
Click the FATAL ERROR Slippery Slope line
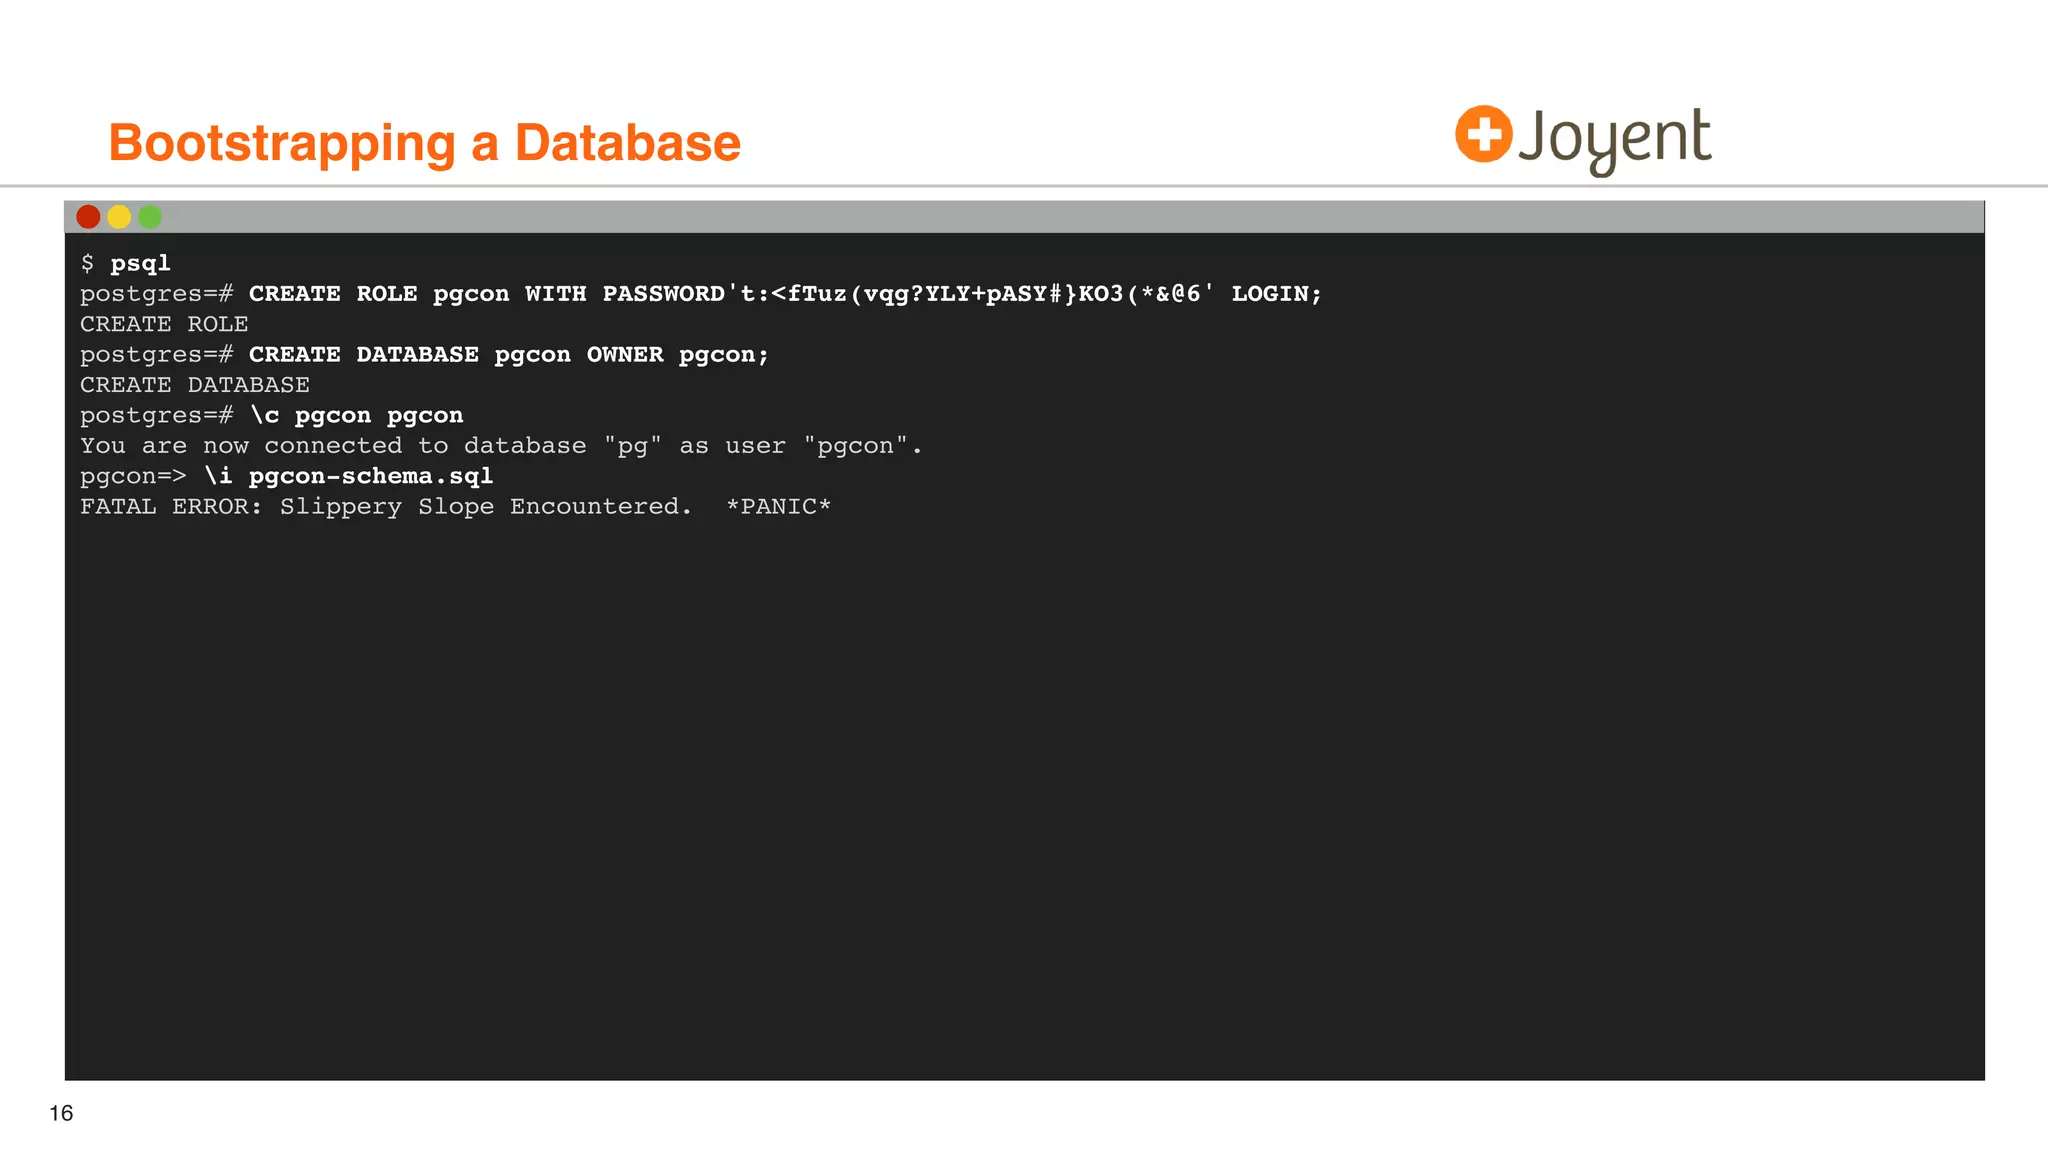point(385,507)
